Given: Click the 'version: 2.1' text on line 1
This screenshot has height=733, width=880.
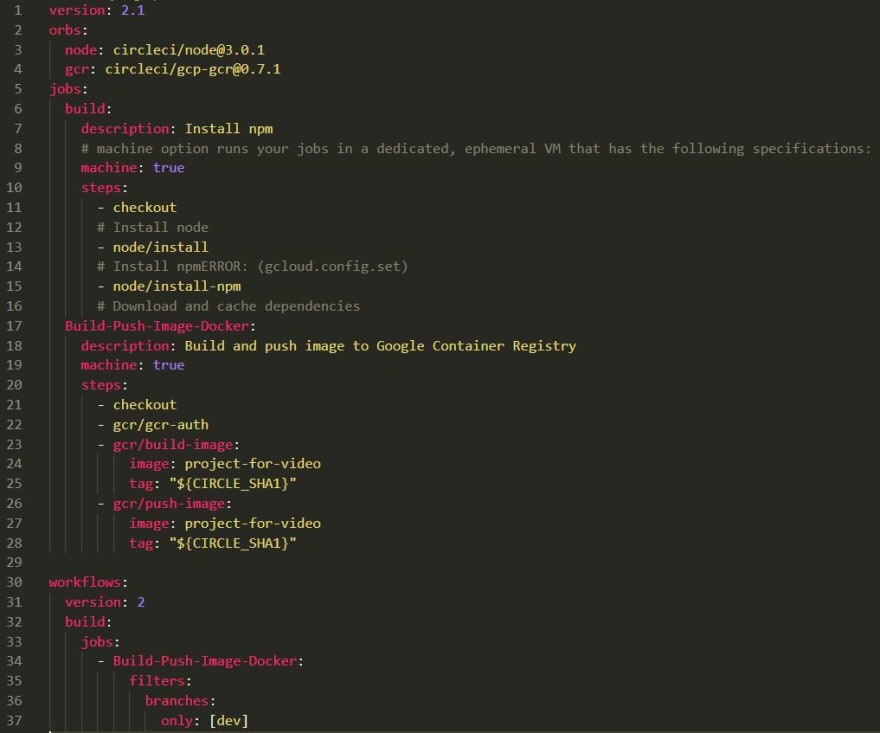Looking at the screenshot, I should pos(97,10).
